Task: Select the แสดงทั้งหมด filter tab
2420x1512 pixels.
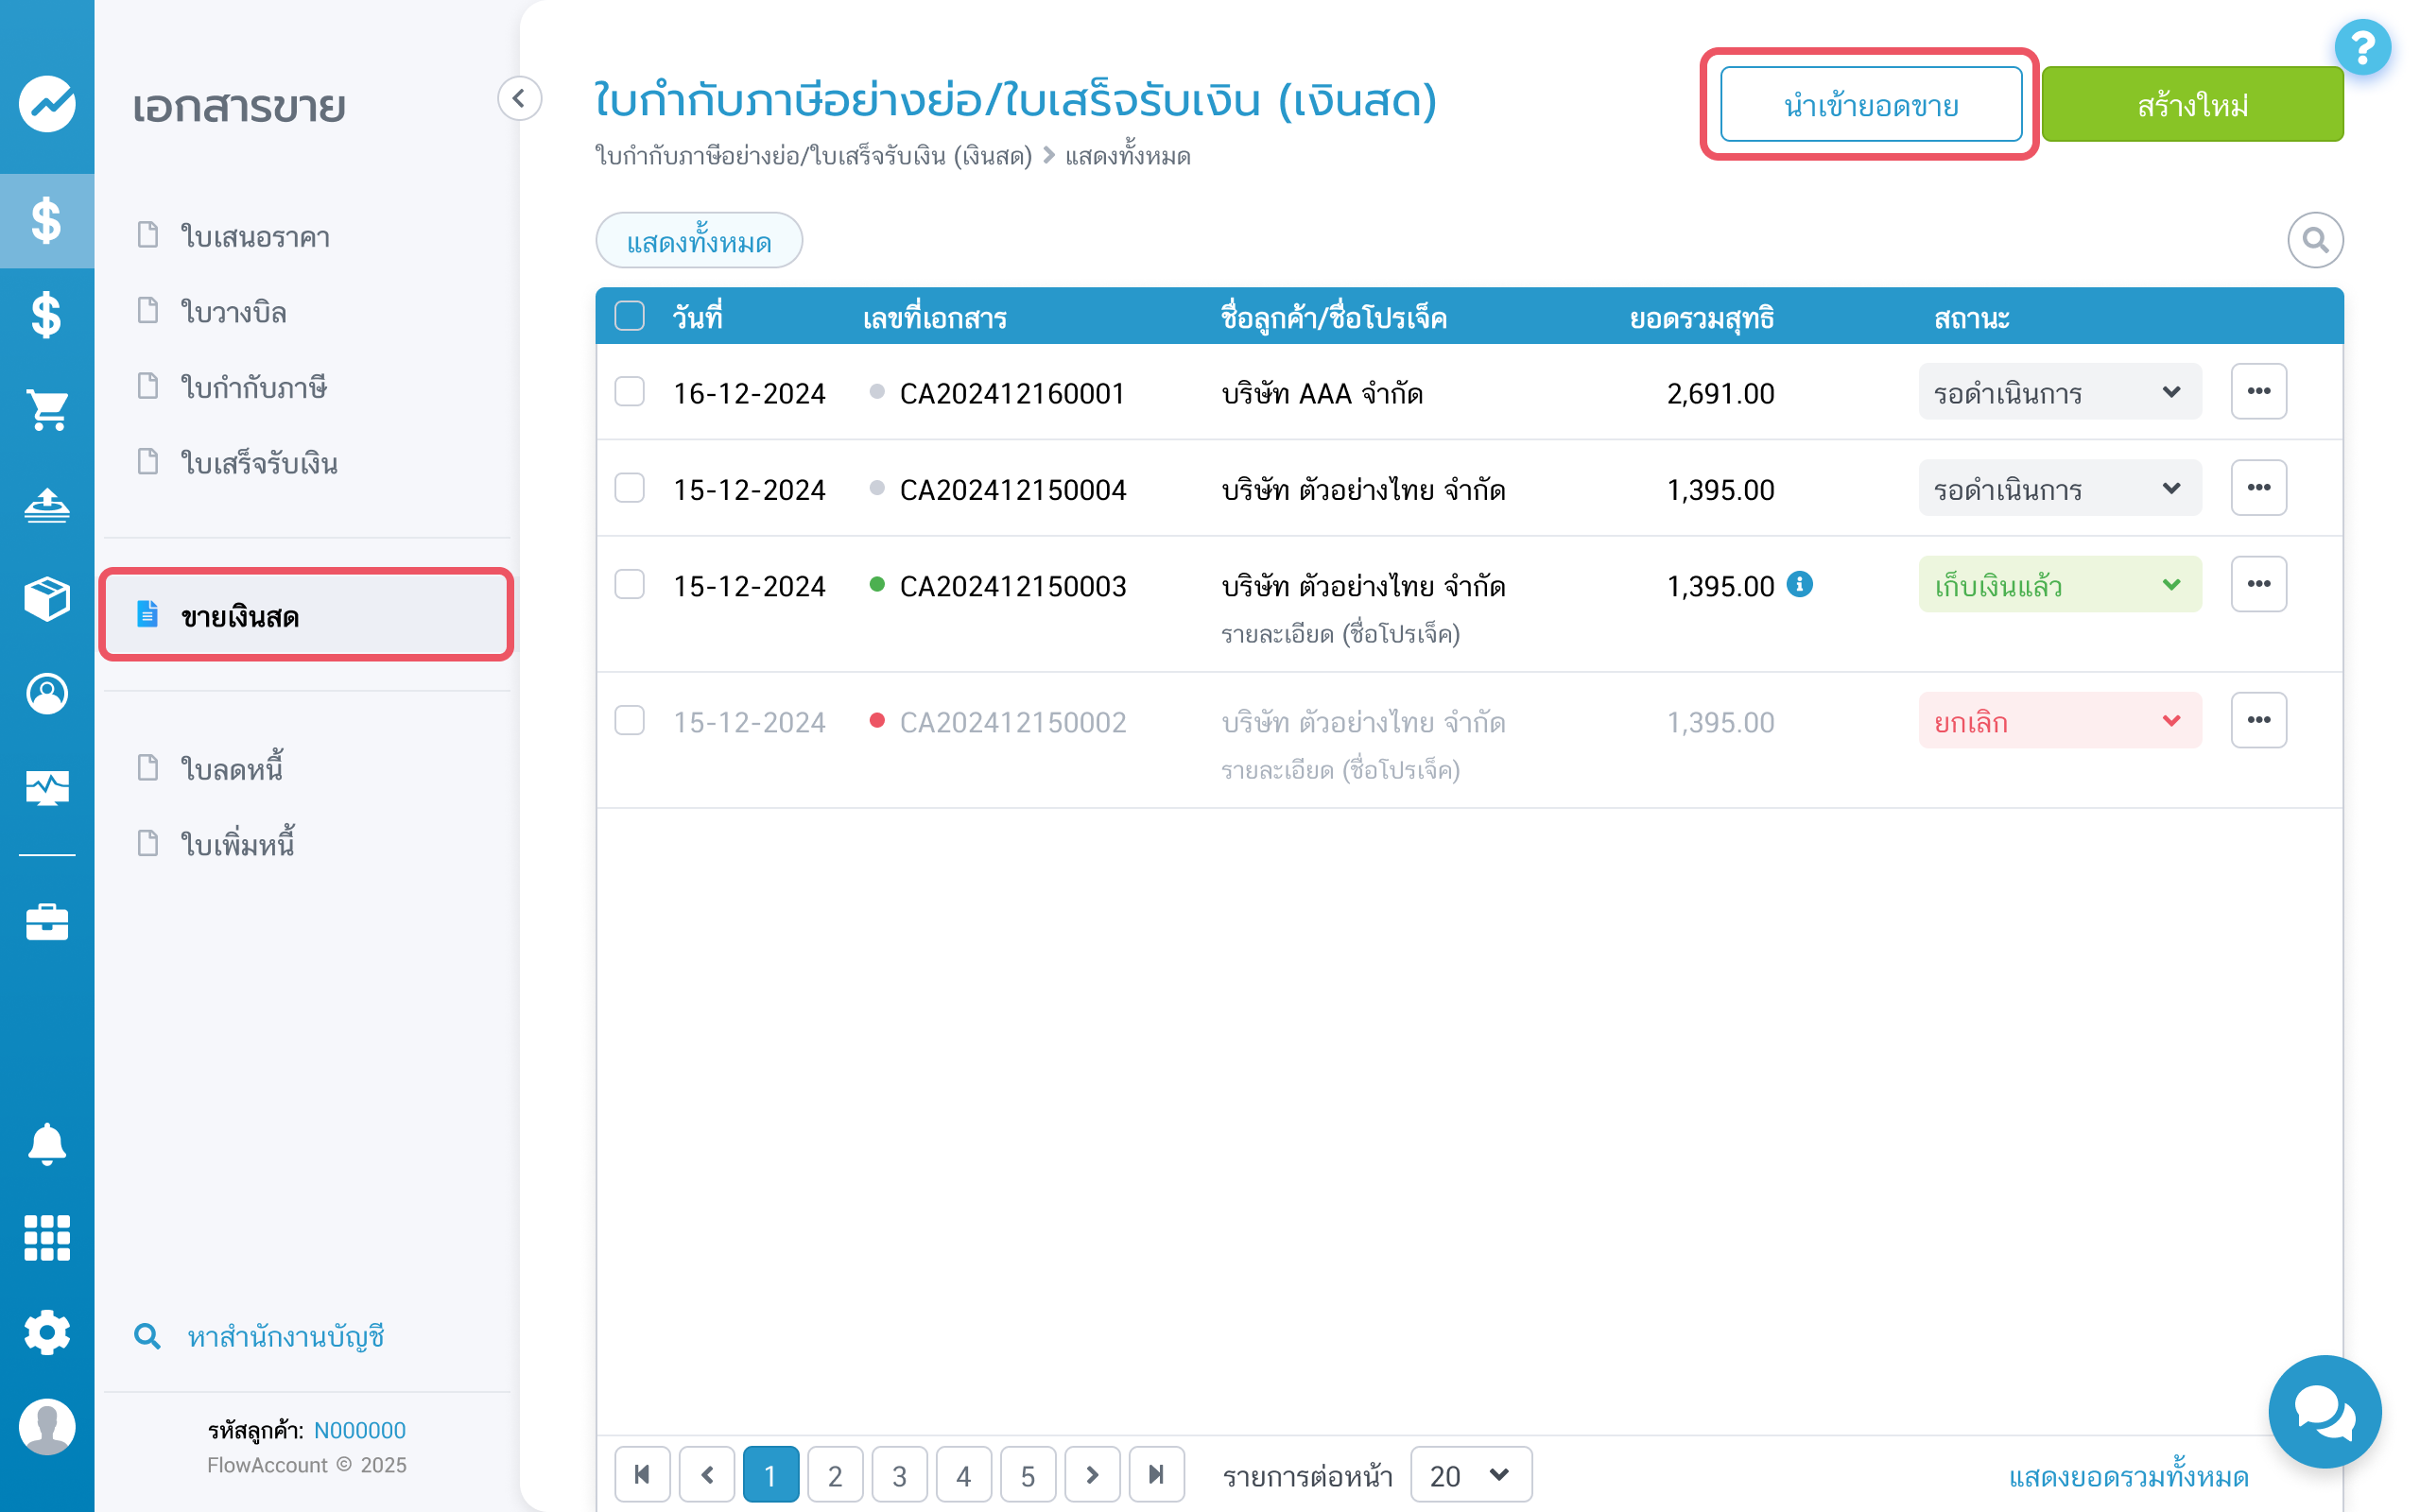Action: click(698, 241)
